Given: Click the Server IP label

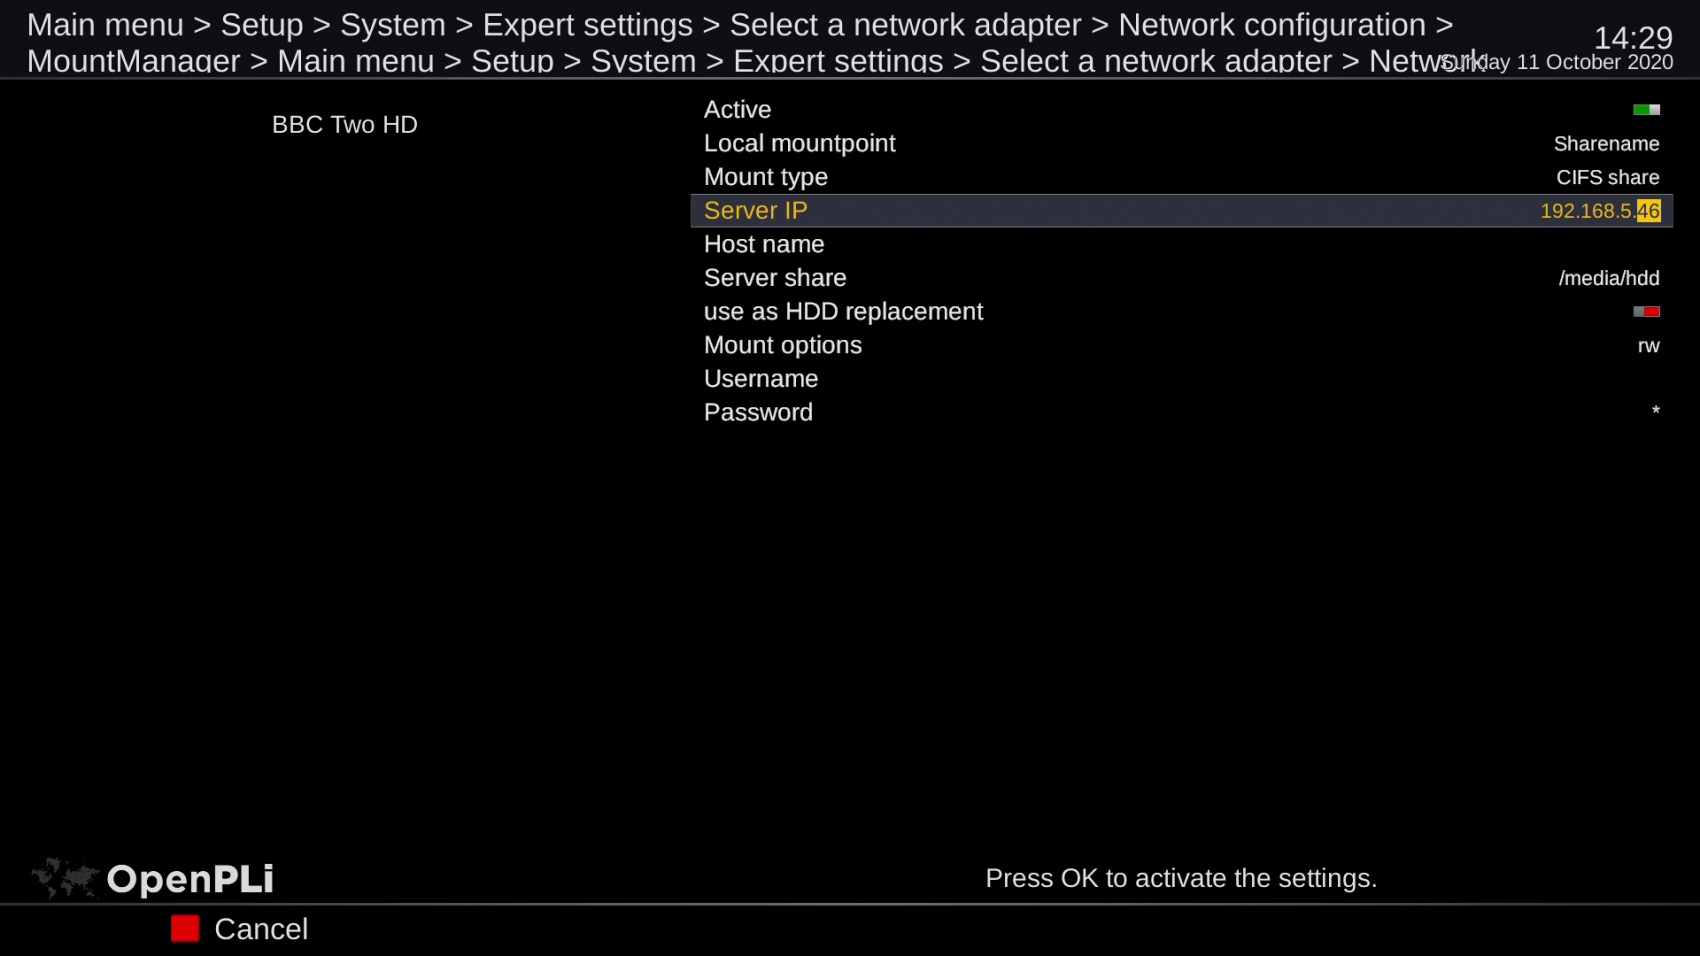Looking at the screenshot, I should point(755,211).
